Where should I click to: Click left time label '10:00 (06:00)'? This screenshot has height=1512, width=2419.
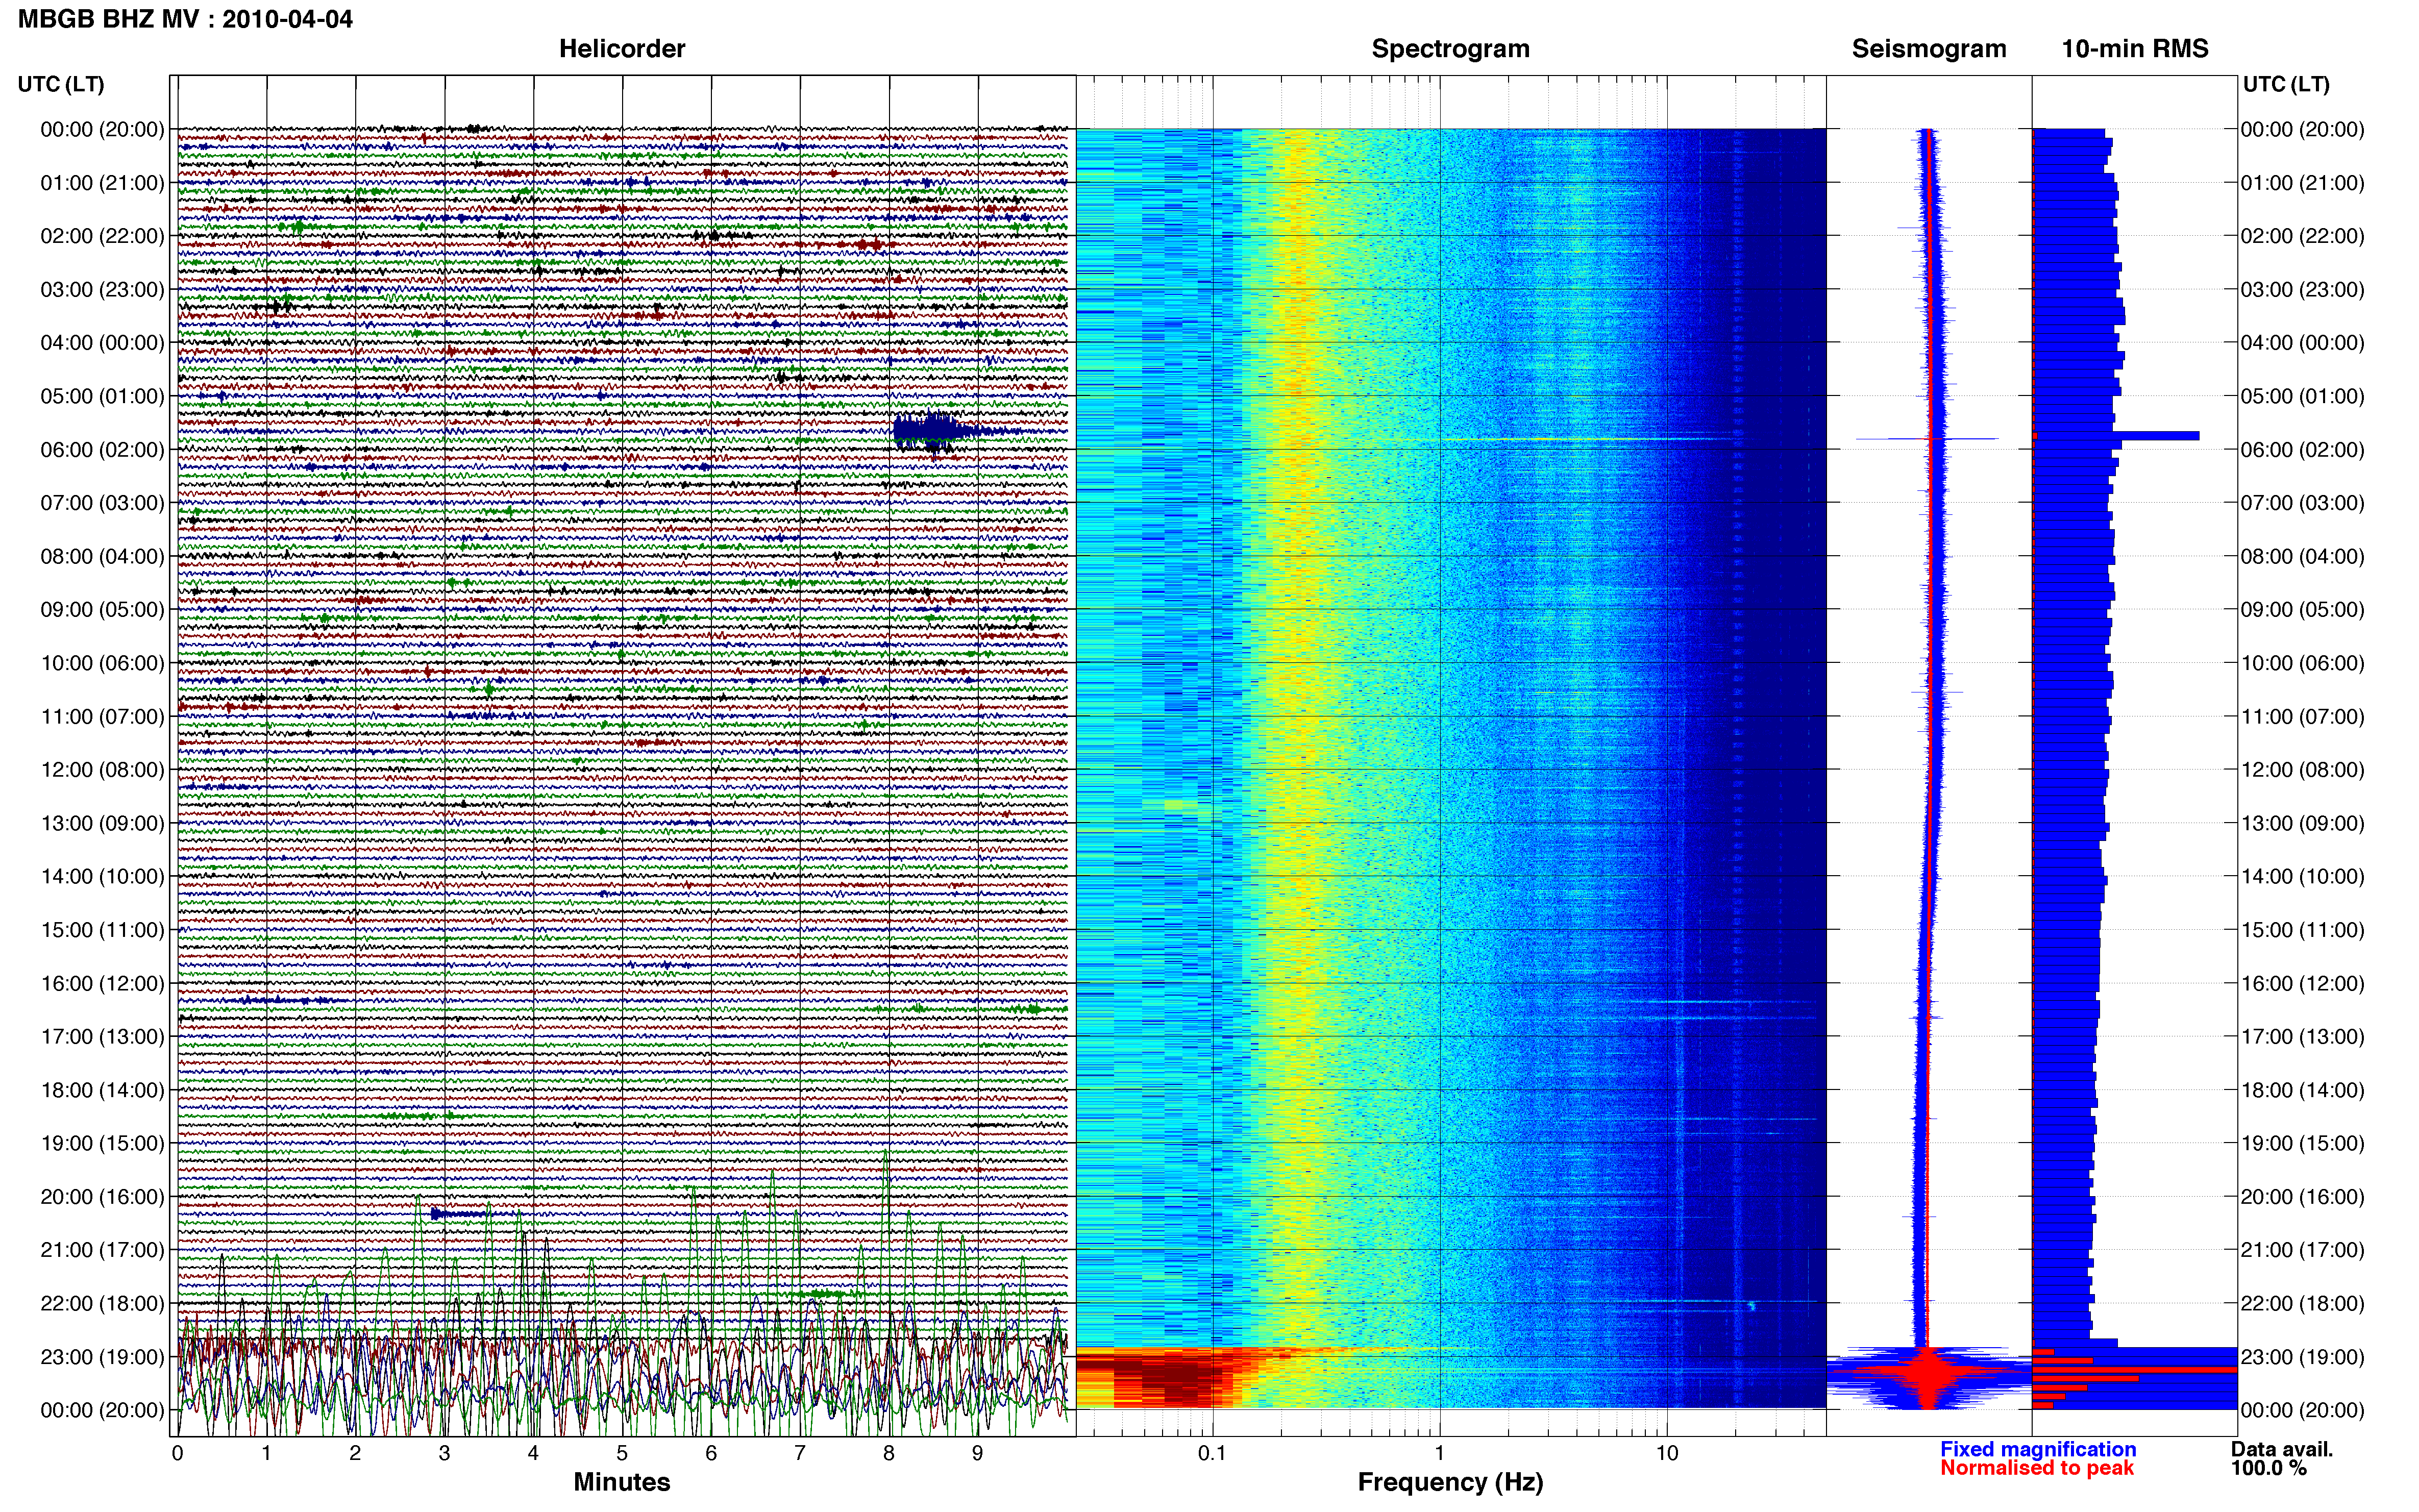[102, 663]
